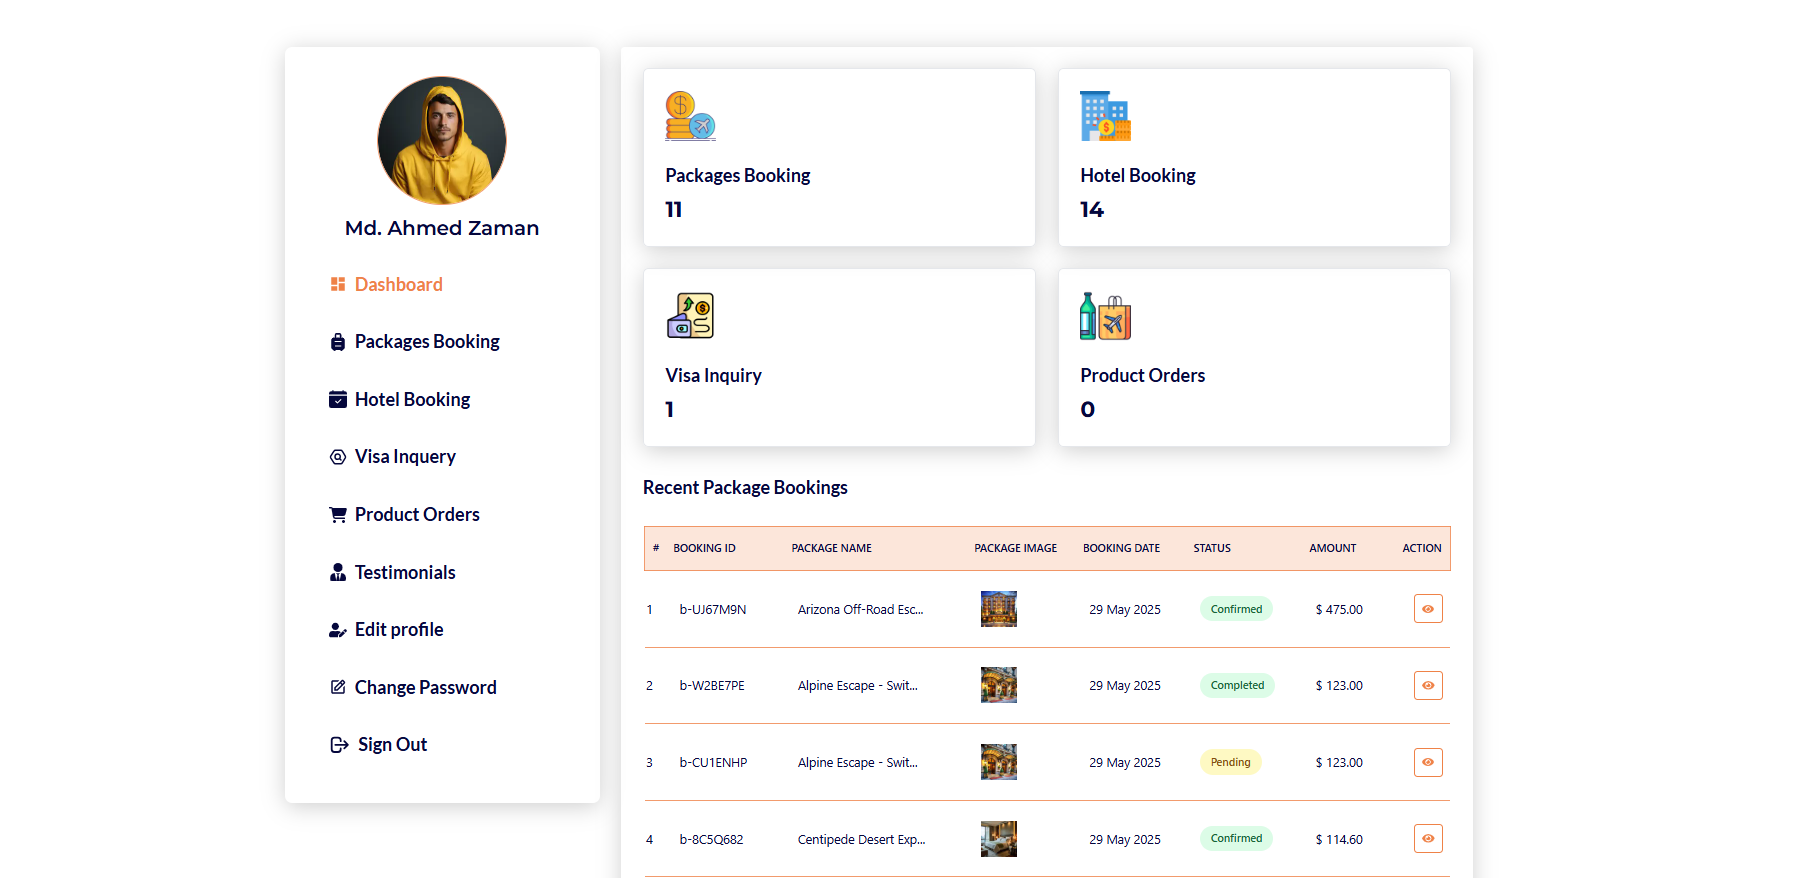Click Arizona Off-Road package image thumbnail
Screen dimensions: 1802x878
pos(998,609)
